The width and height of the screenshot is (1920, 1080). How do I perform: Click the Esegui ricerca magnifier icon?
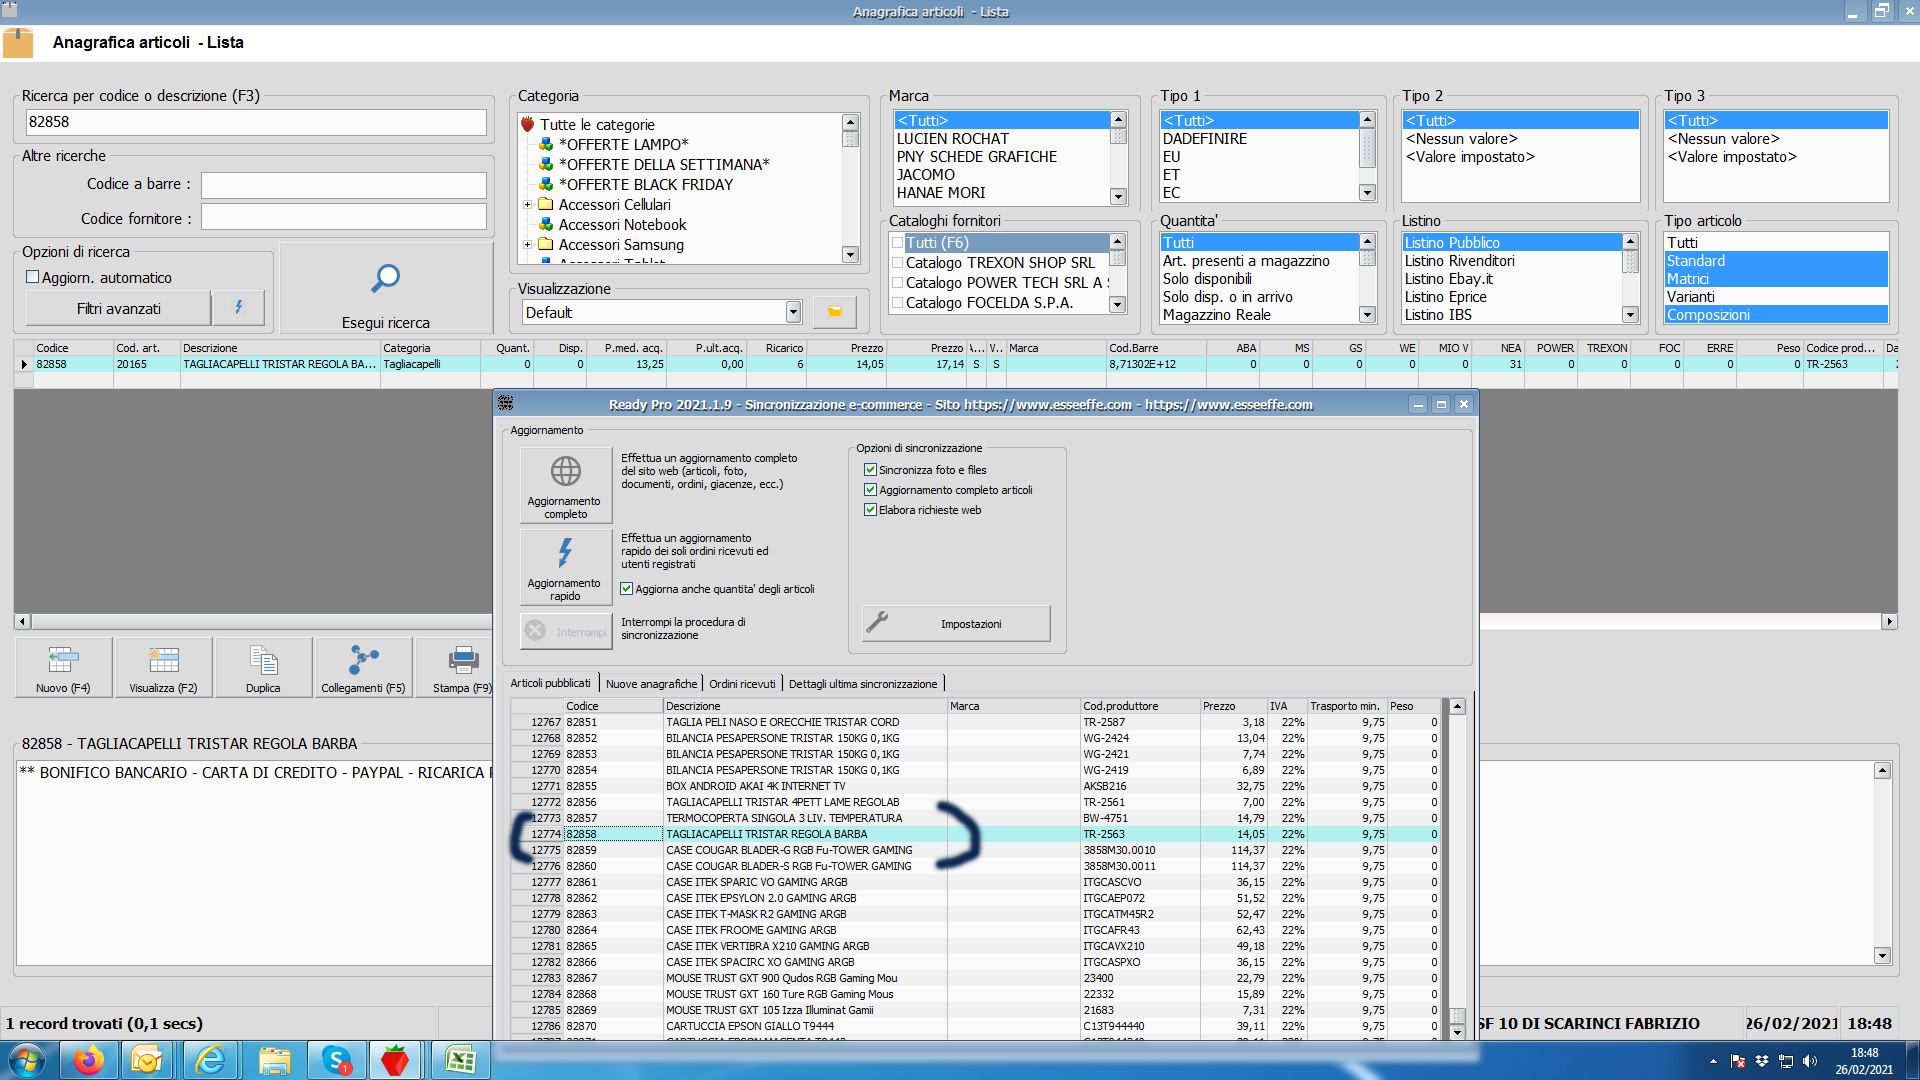(385, 278)
